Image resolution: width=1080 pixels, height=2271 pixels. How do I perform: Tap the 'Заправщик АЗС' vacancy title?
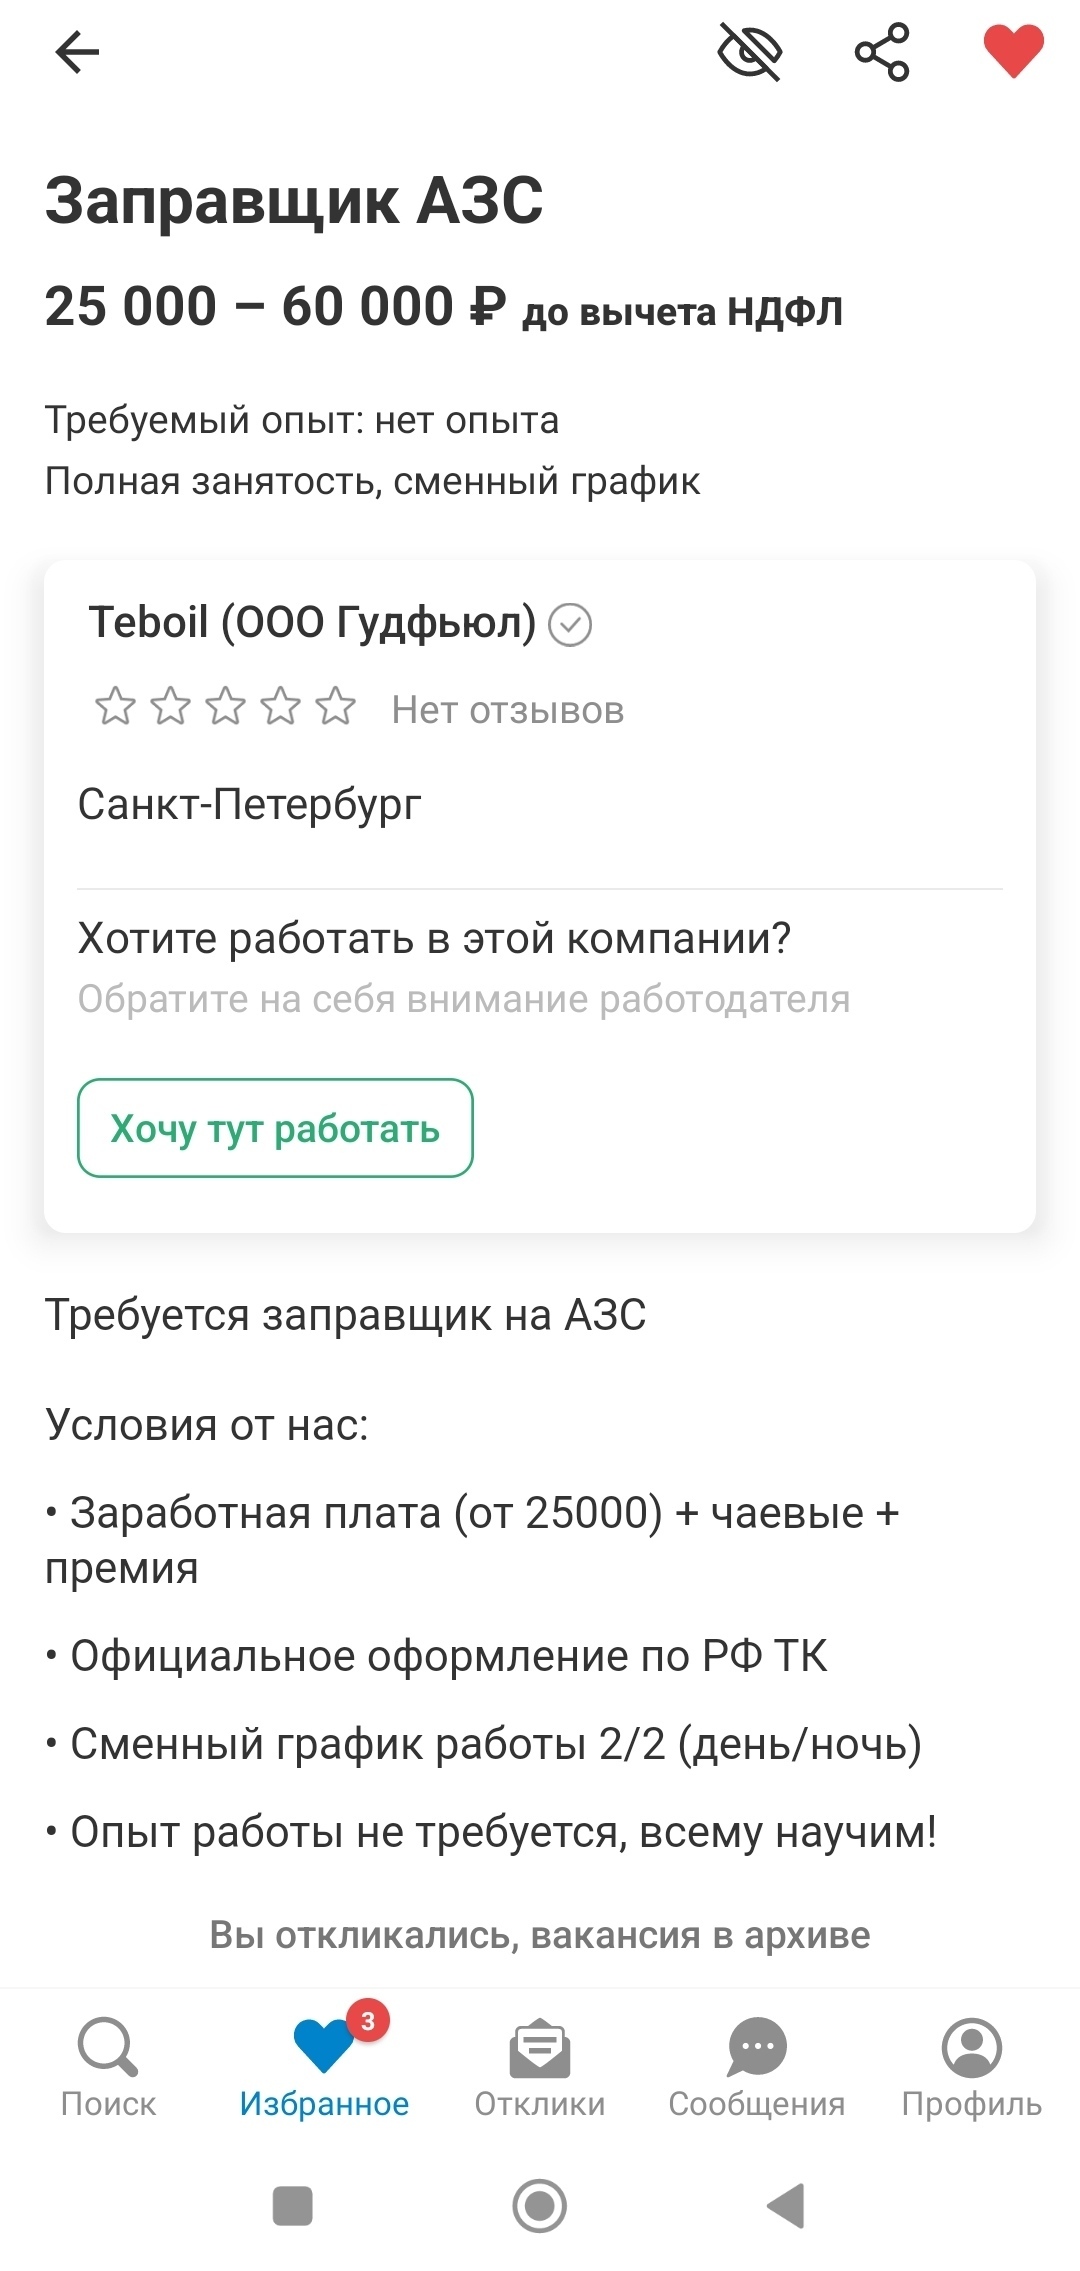[x=294, y=201]
